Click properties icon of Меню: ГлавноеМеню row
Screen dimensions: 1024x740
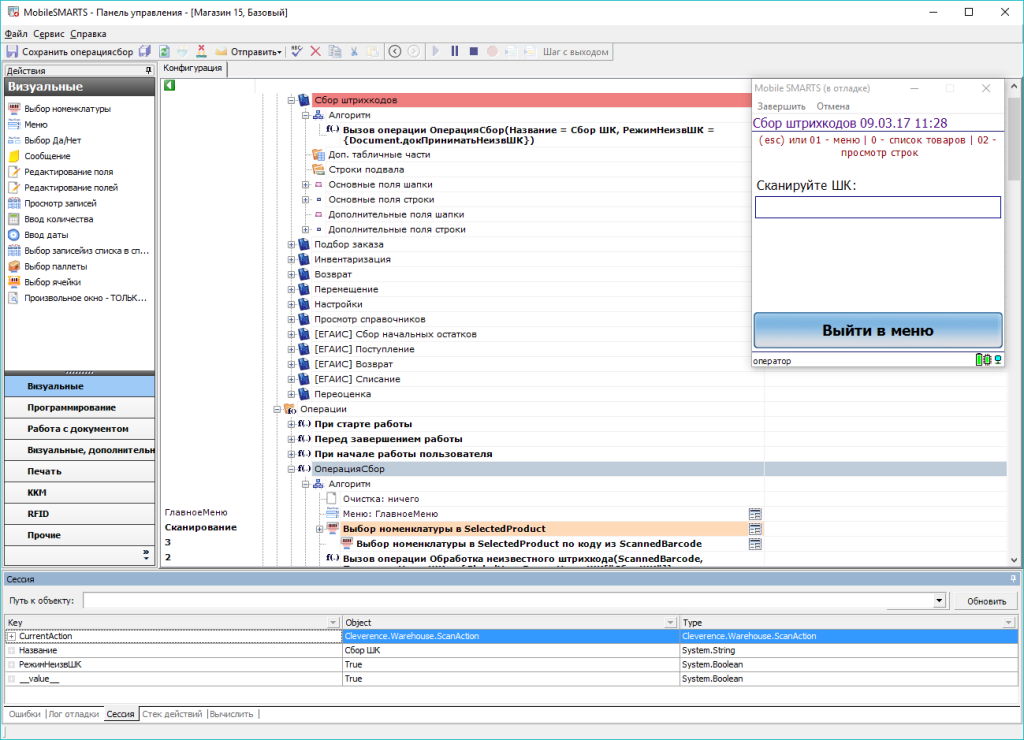click(x=755, y=514)
